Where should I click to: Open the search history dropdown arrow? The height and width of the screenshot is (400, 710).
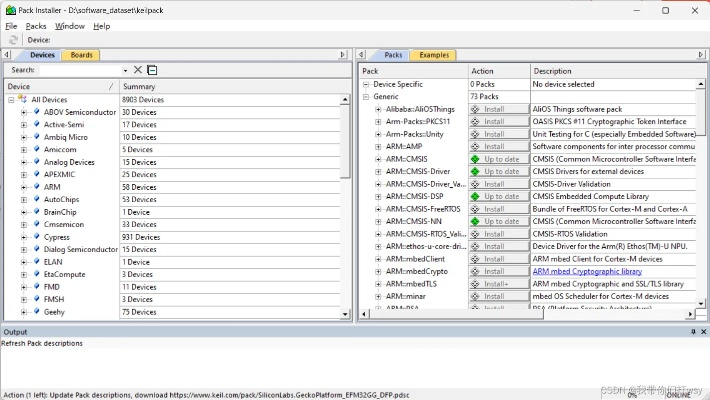point(125,70)
